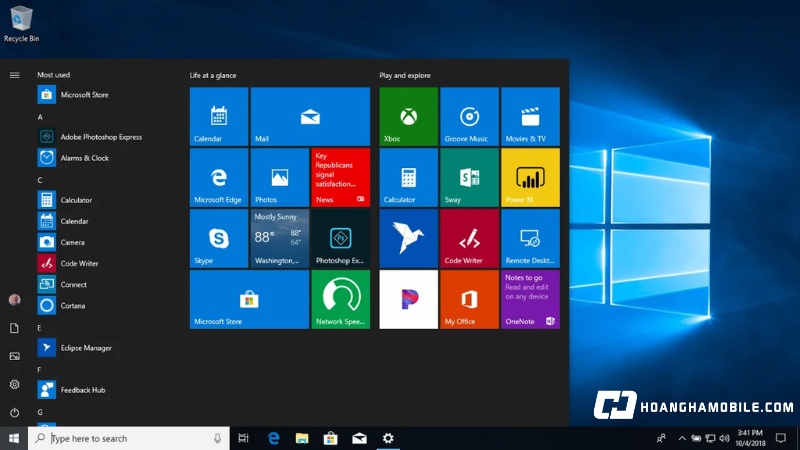800x450 pixels.
Task: Open the Action Center notifications icon
Action: click(781, 438)
